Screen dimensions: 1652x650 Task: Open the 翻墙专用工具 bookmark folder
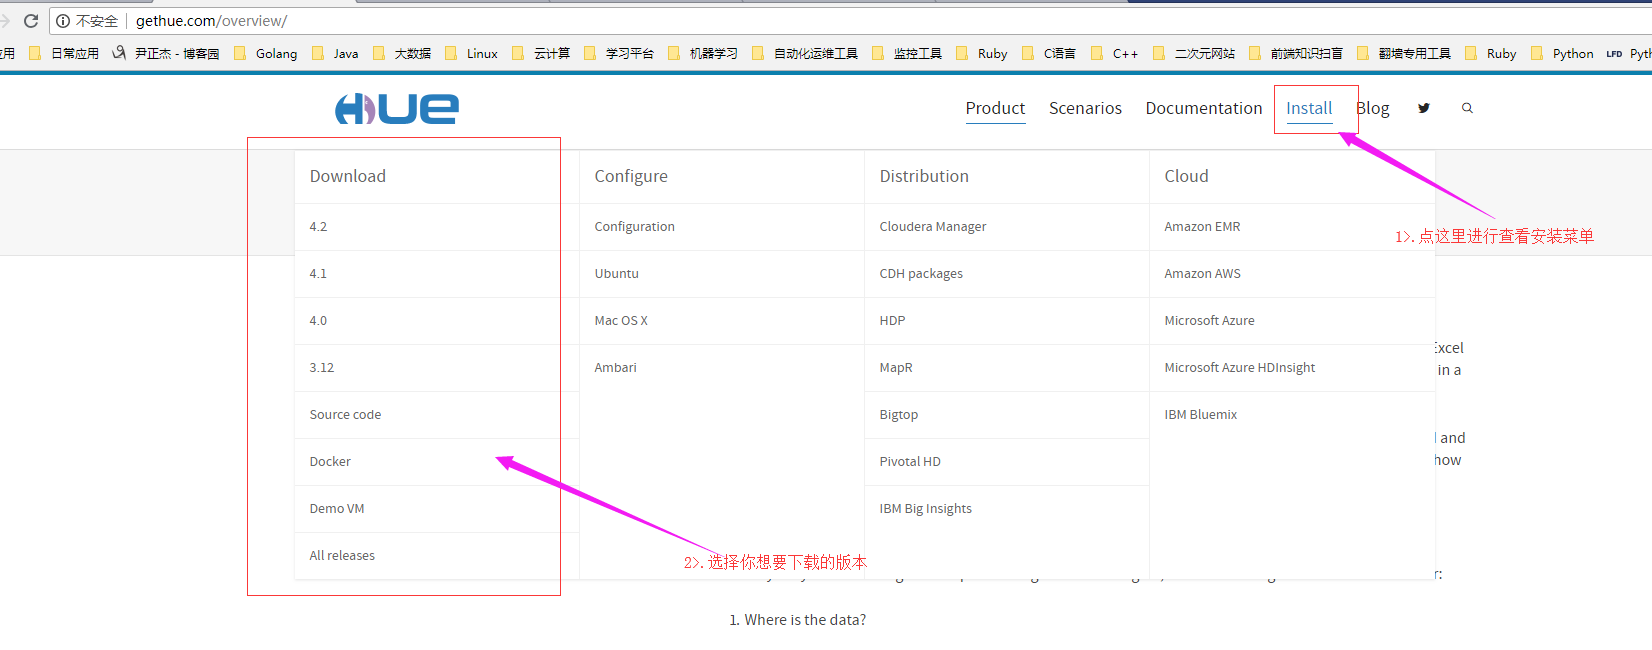1403,54
